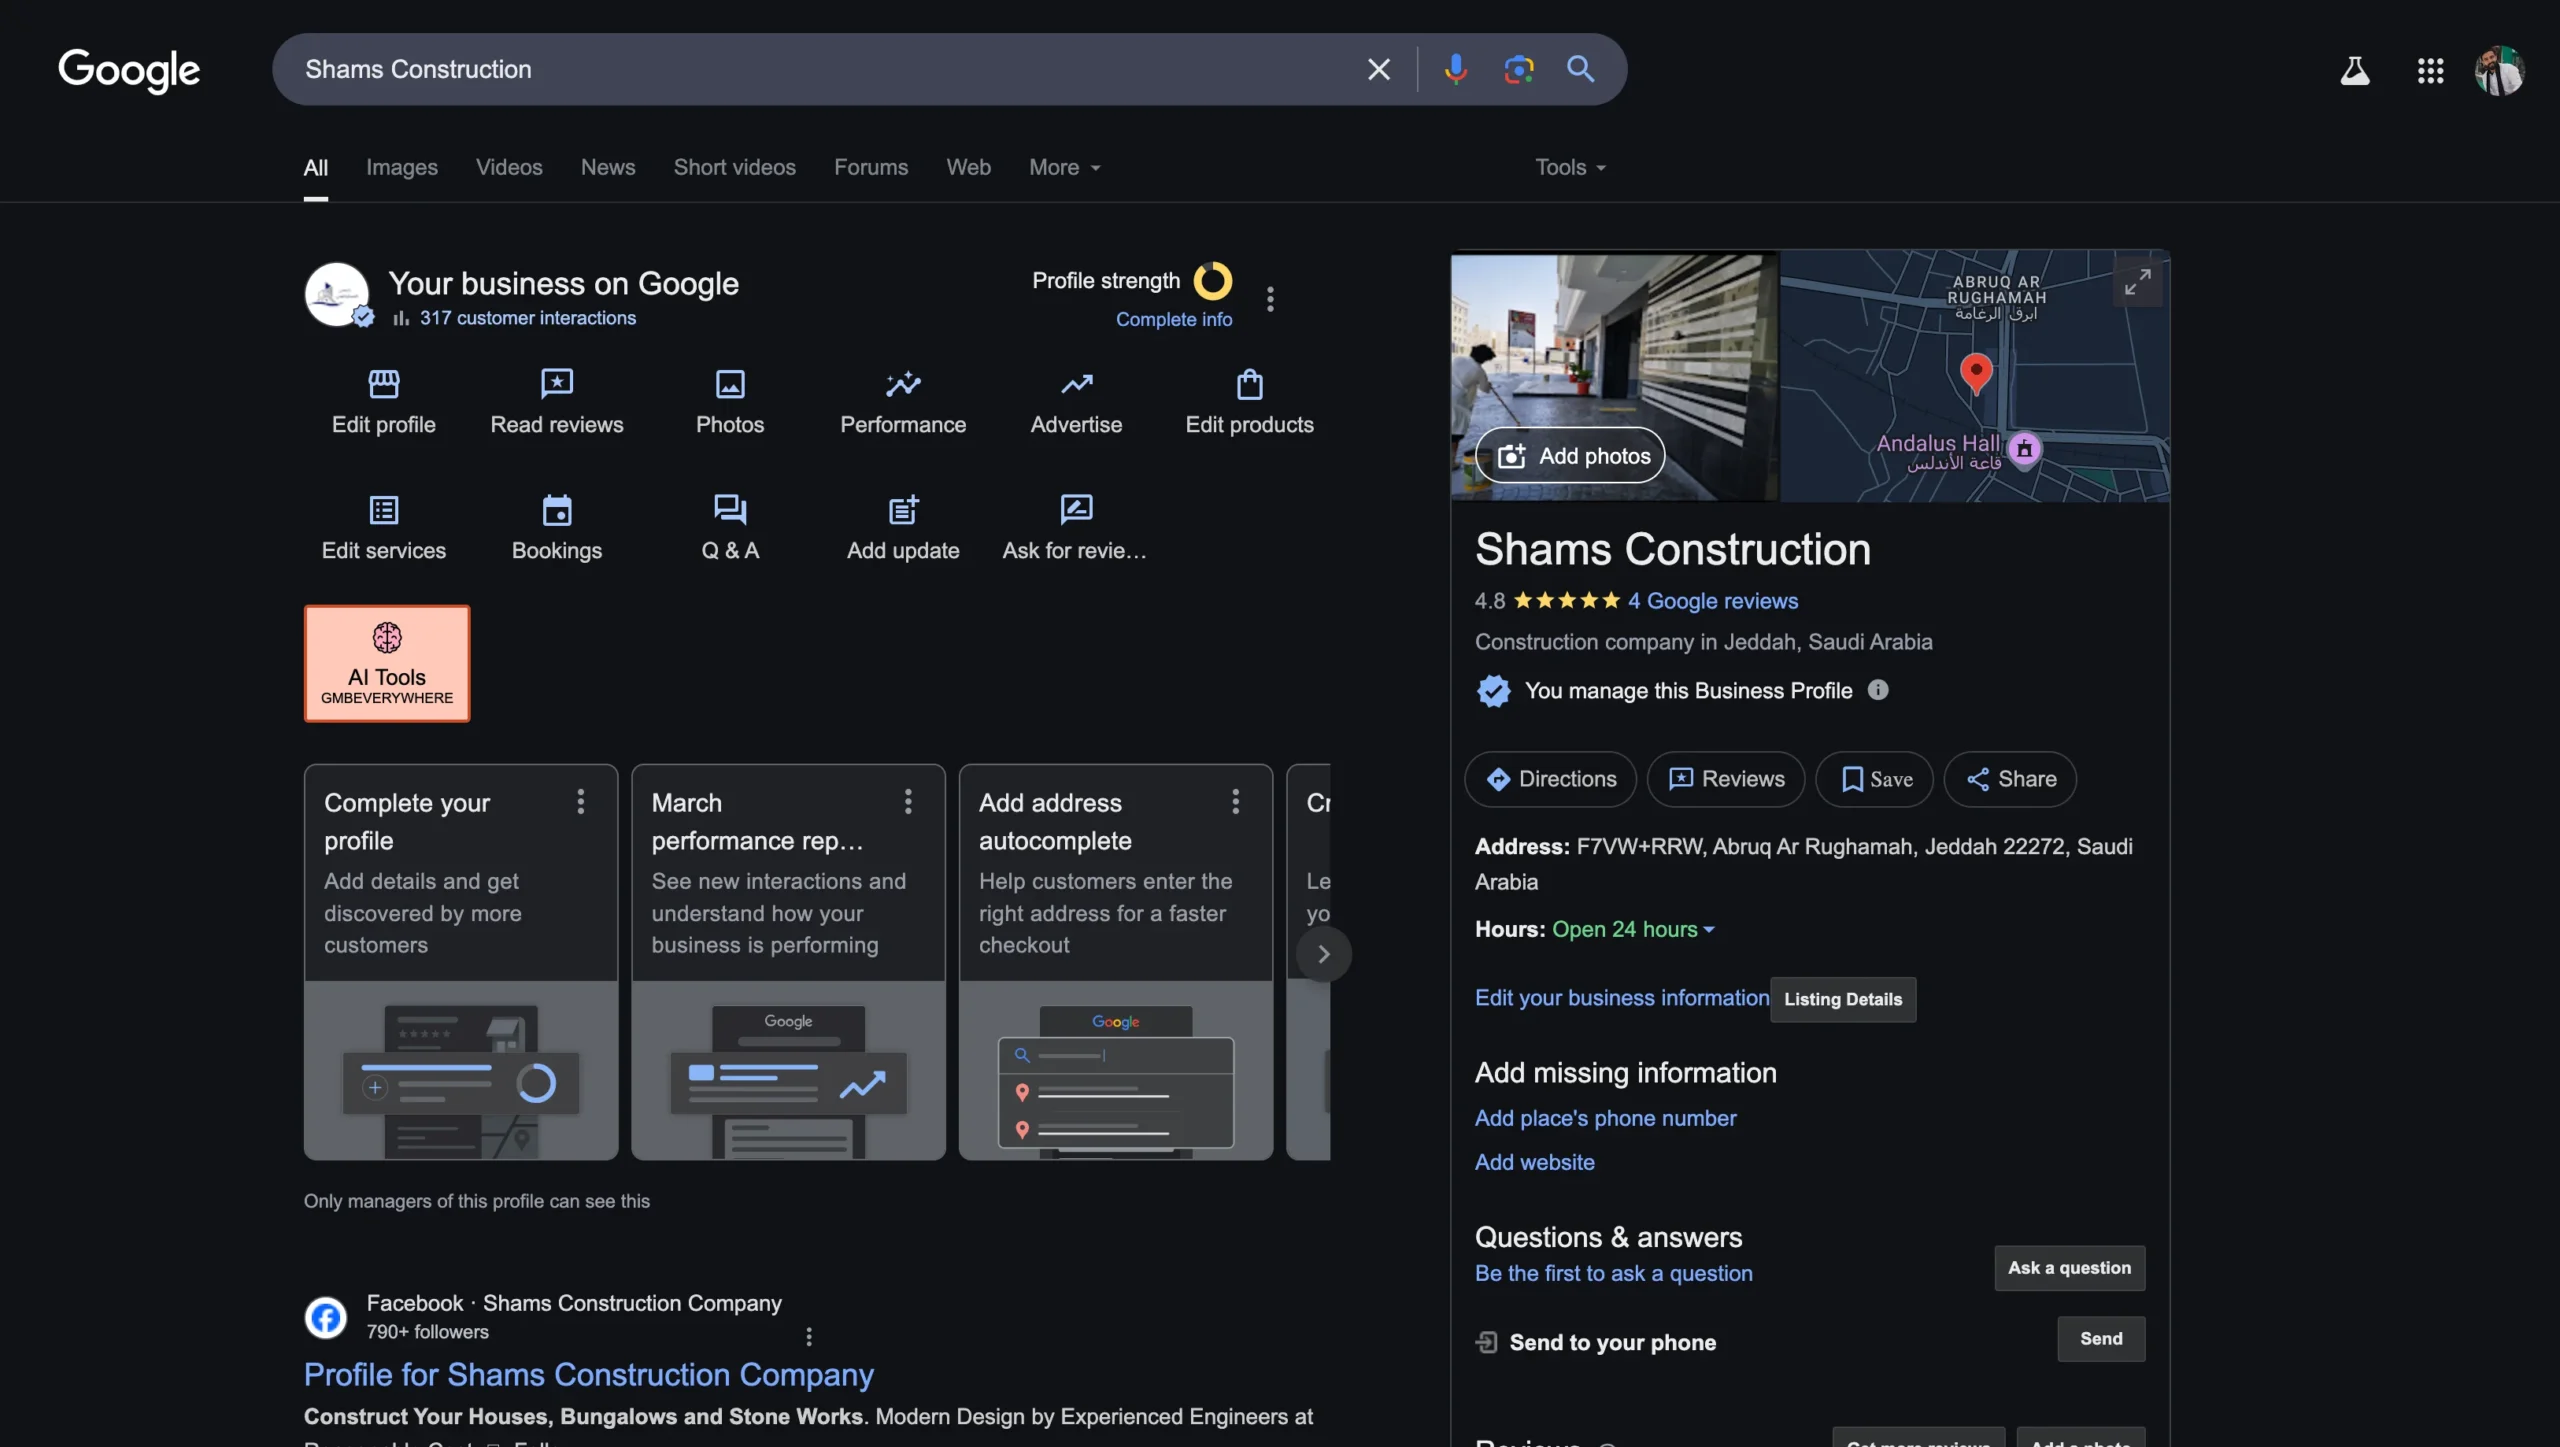Screen dimensions: 2560x1447
Task: Switch to the Images tab
Action: pos(401,167)
